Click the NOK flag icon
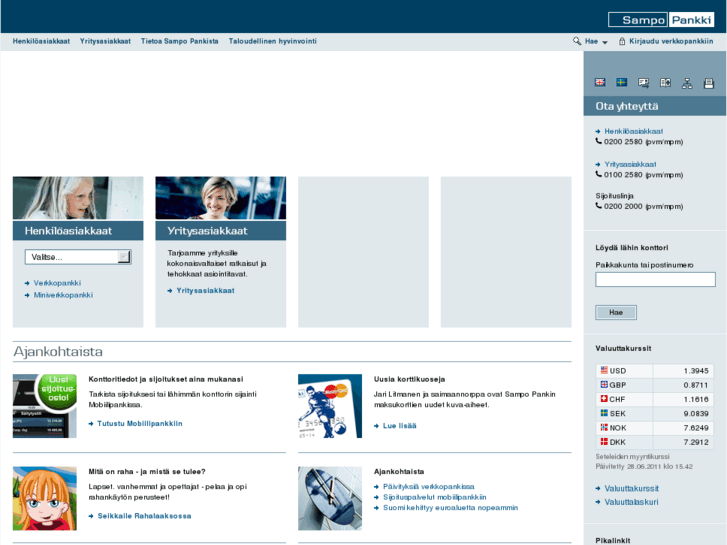The image size is (727, 545). pos(604,427)
